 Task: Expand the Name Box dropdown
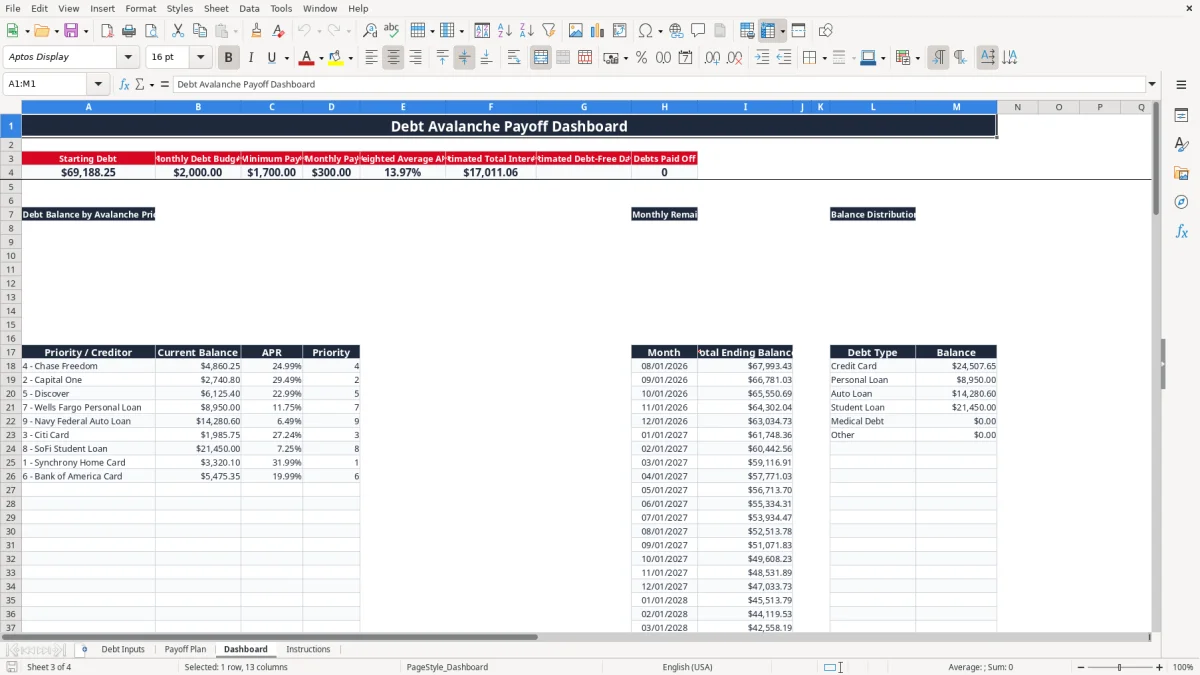pyautogui.click(x=99, y=84)
